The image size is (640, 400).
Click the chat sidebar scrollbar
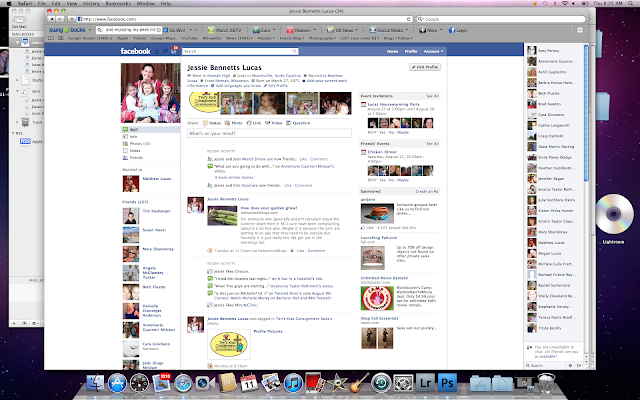586,113
